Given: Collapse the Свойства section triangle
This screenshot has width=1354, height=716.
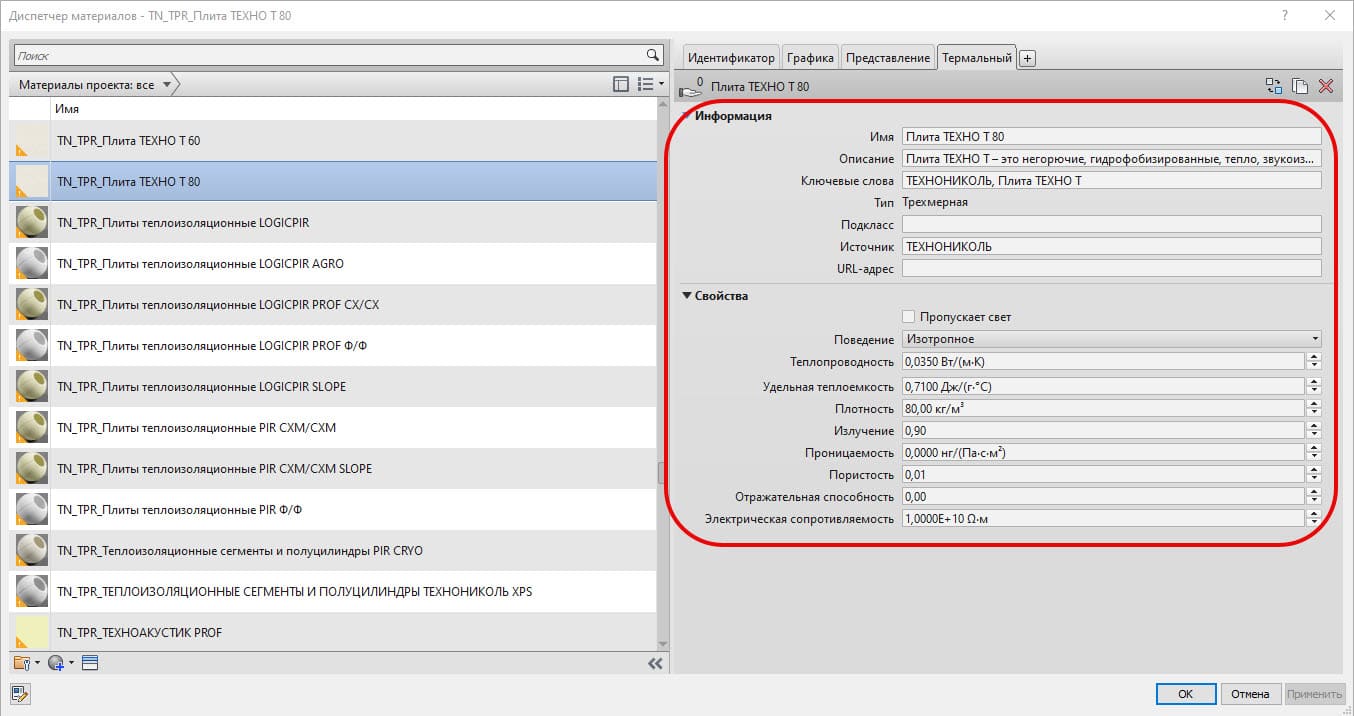Looking at the screenshot, I should tap(685, 295).
